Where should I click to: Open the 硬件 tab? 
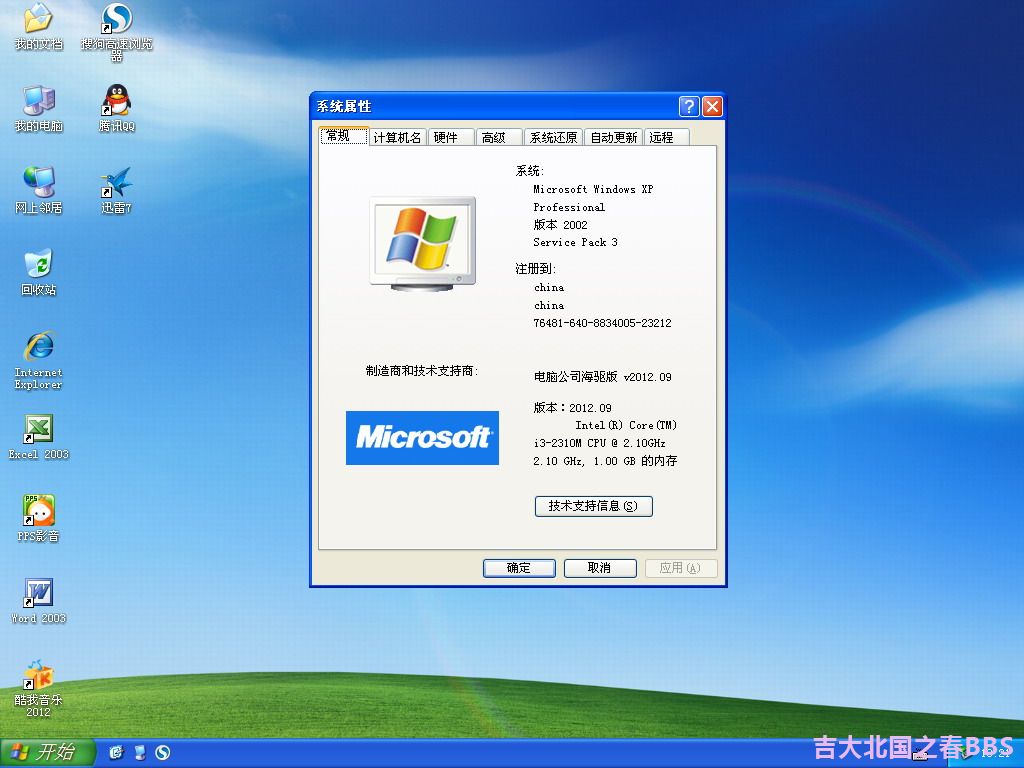pyautogui.click(x=451, y=137)
